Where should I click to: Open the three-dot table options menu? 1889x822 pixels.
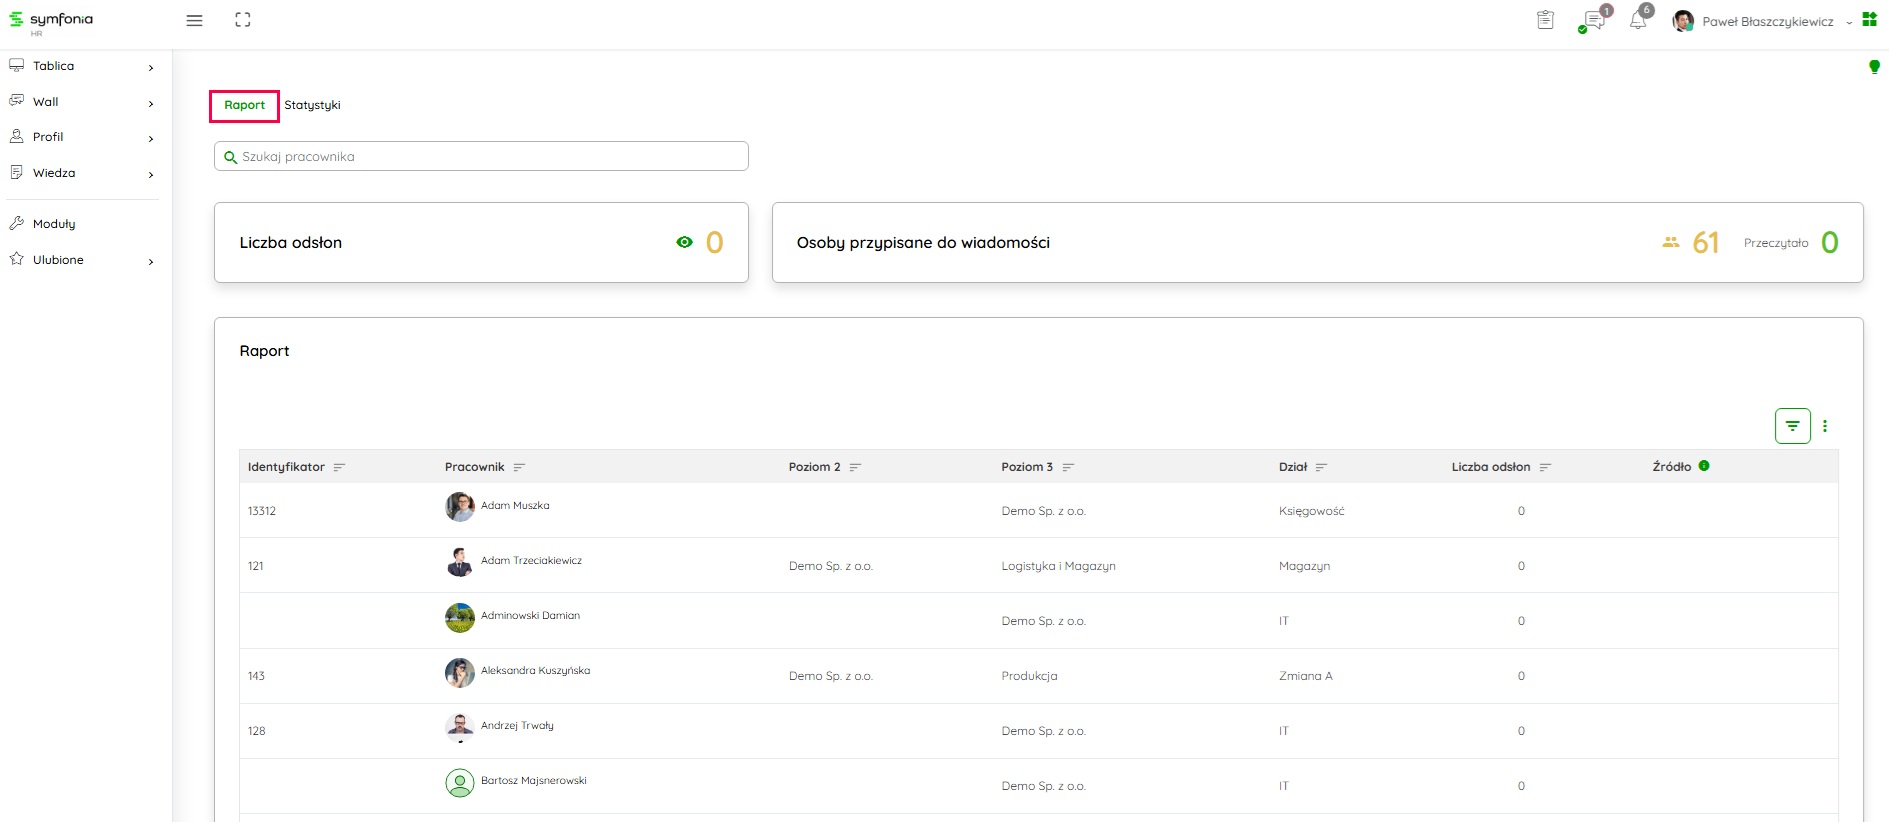pyautogui.click(x=1825, y=426)
